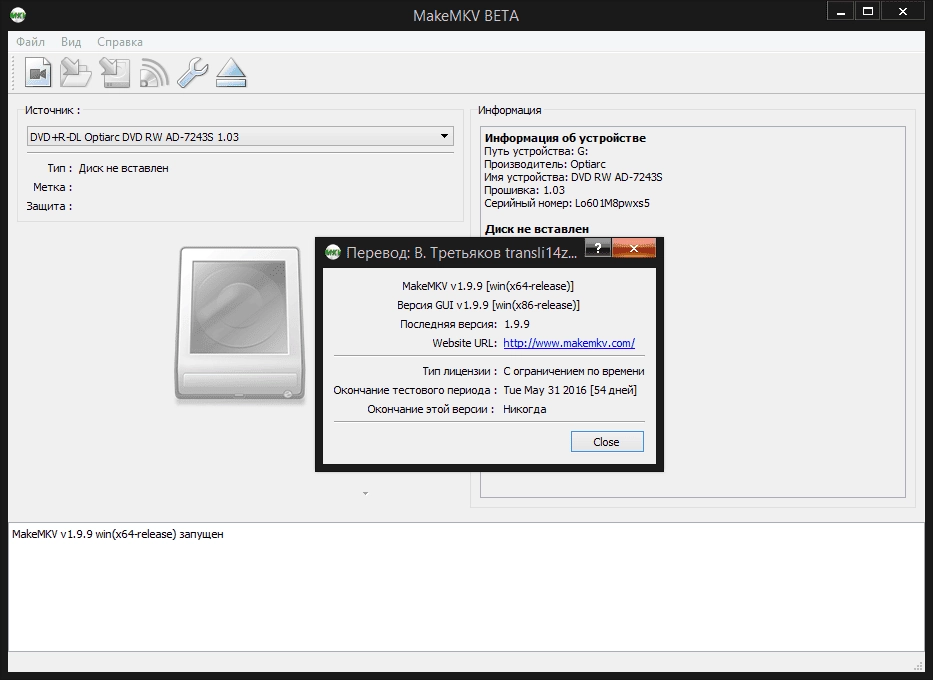933x680 pixels.
Task: Click the 'Тип лицензии :' label
Action: pyautogui.click(x=460, y=371)
